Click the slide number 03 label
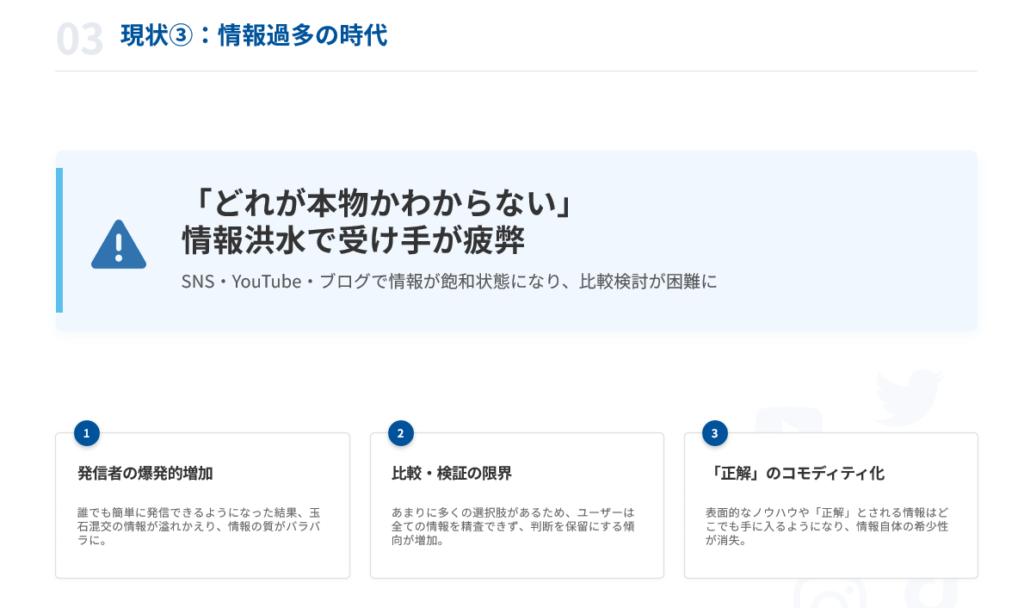Viewport: 1024px width, 608px height. [80, 39]
